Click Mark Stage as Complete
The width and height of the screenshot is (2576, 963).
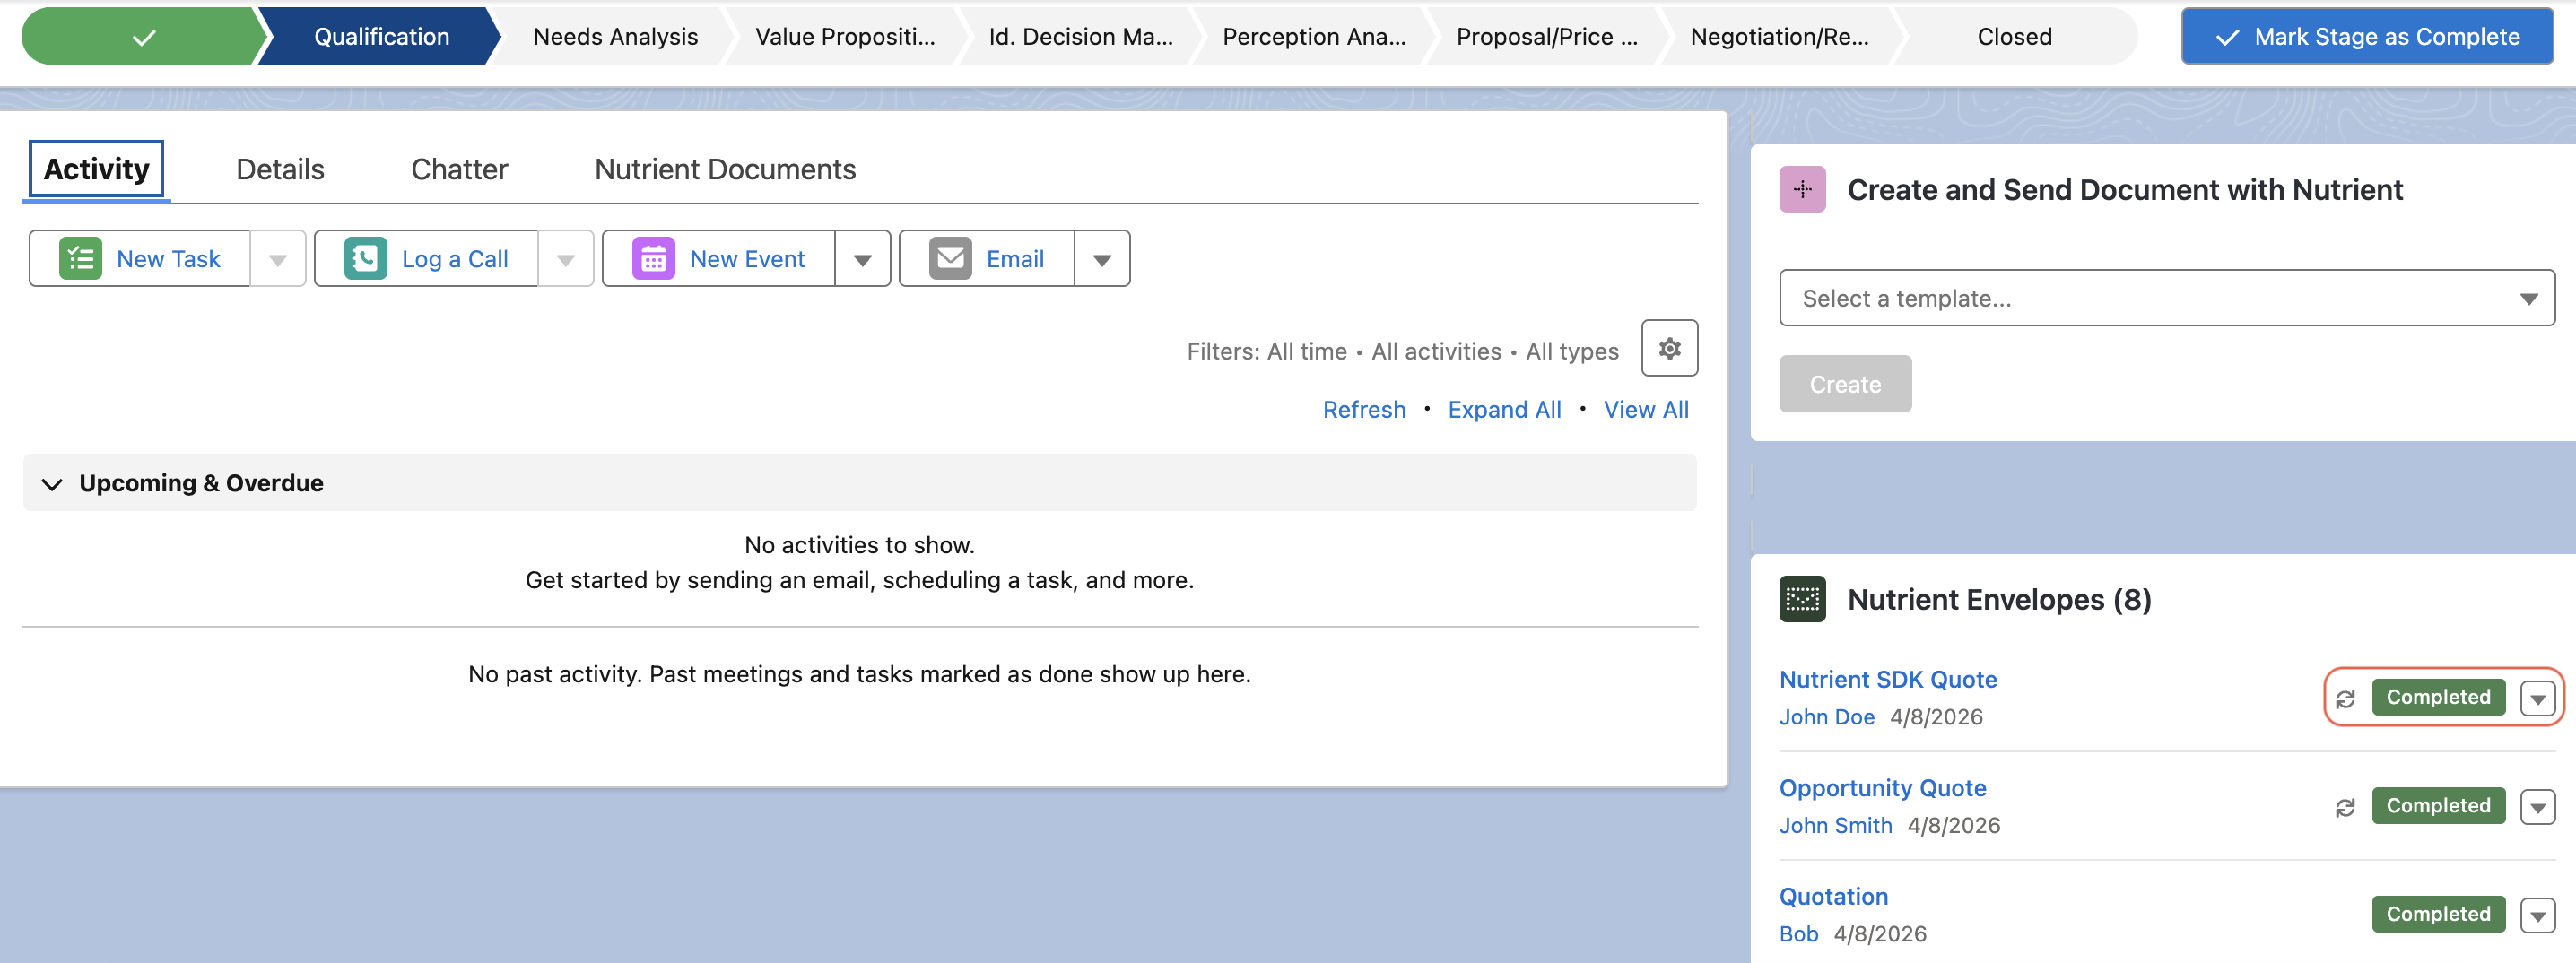tap(2366, 36)
